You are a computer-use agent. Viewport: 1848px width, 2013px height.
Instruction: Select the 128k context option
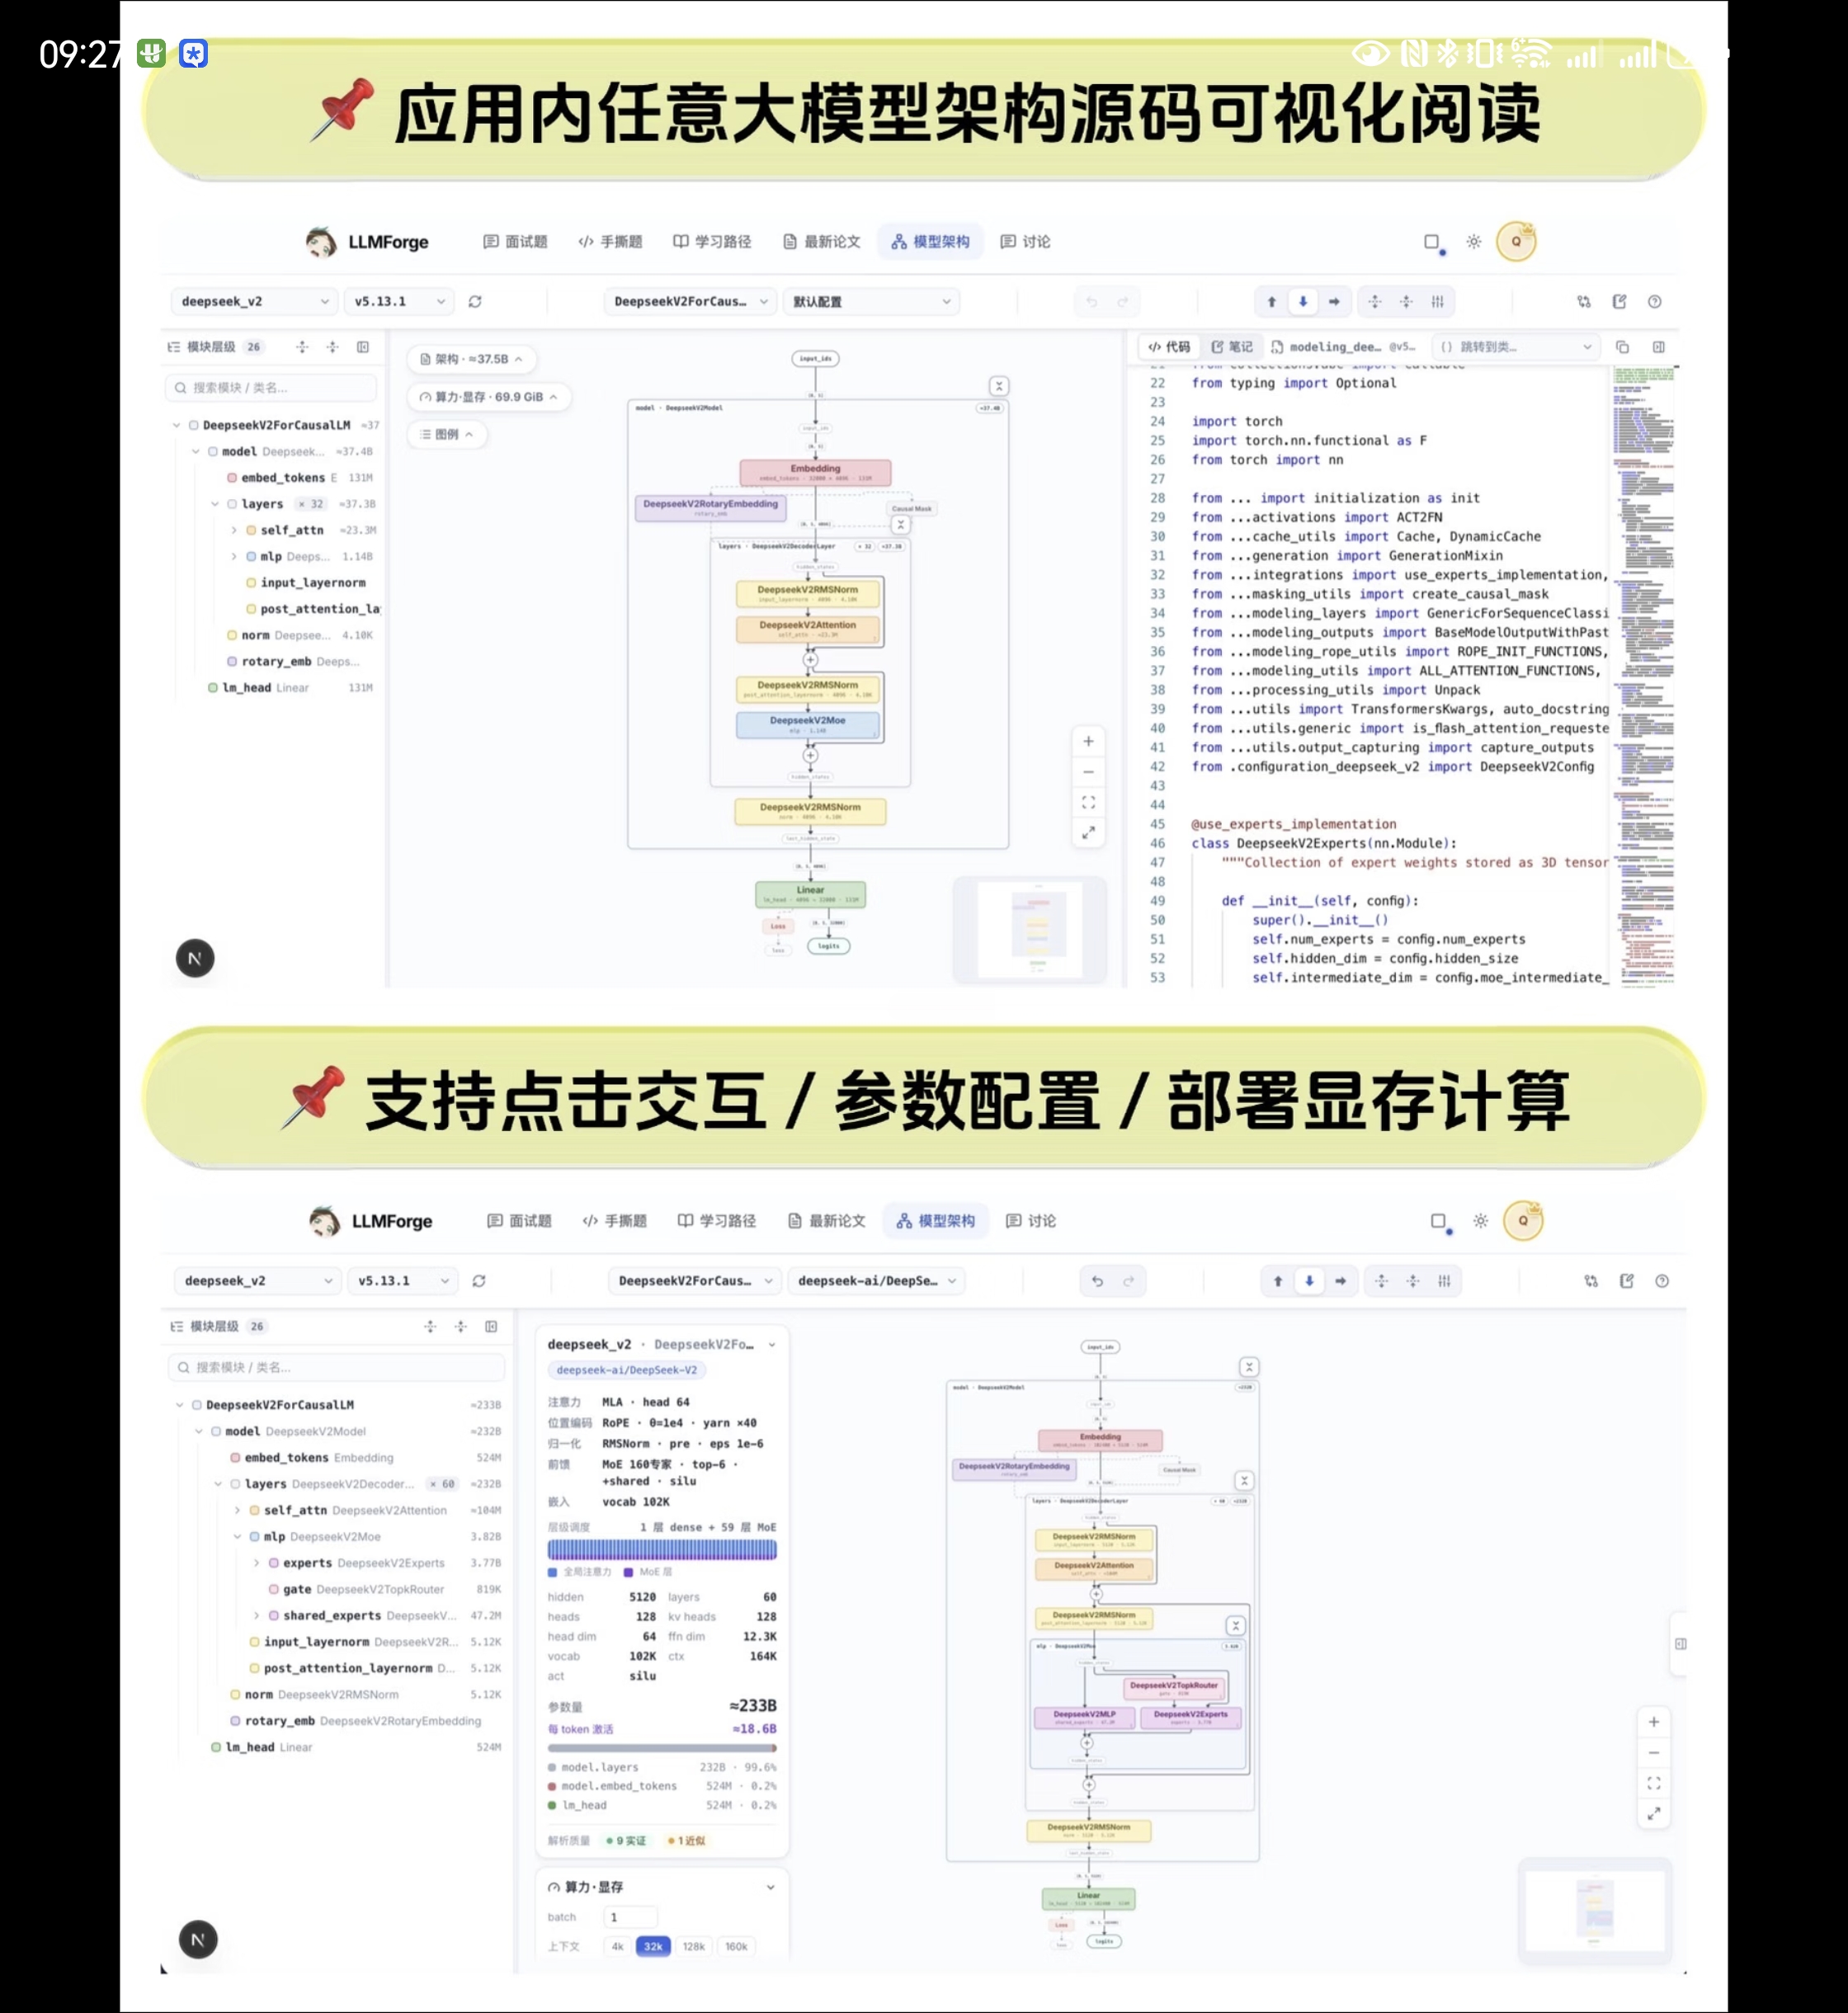point(694,1946)
